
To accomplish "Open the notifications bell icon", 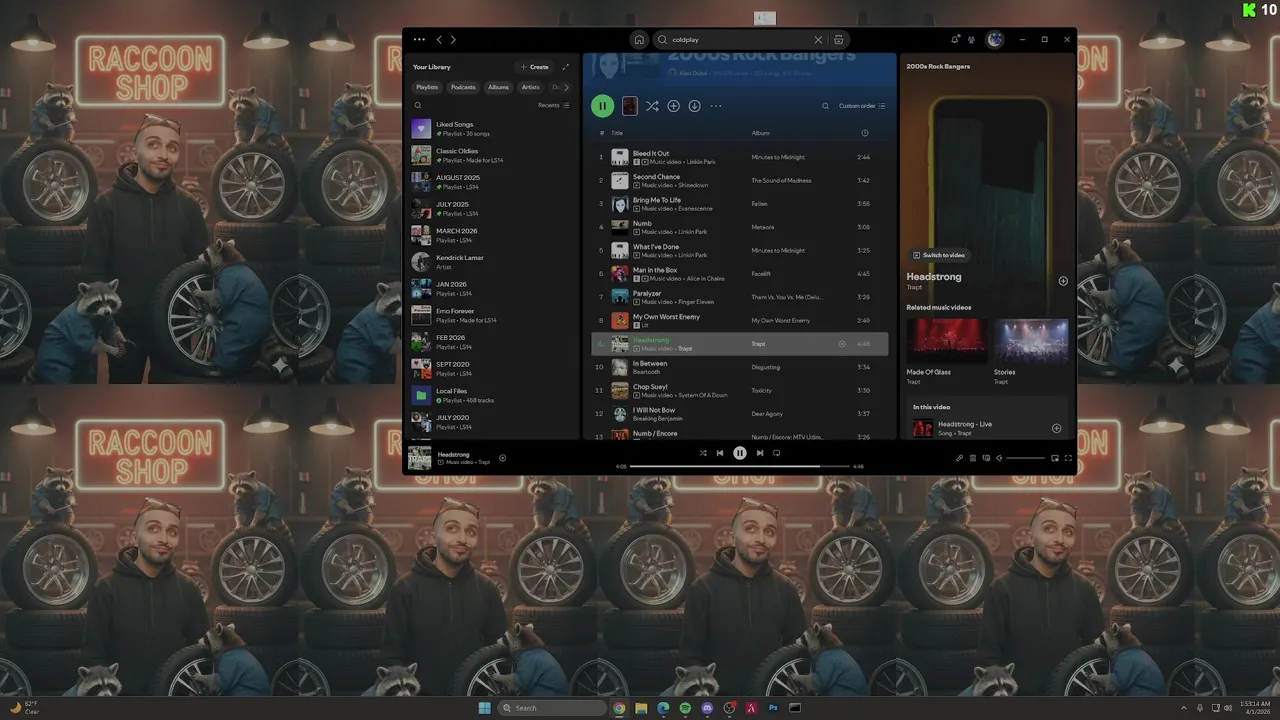I will click(x=956, y=40).
